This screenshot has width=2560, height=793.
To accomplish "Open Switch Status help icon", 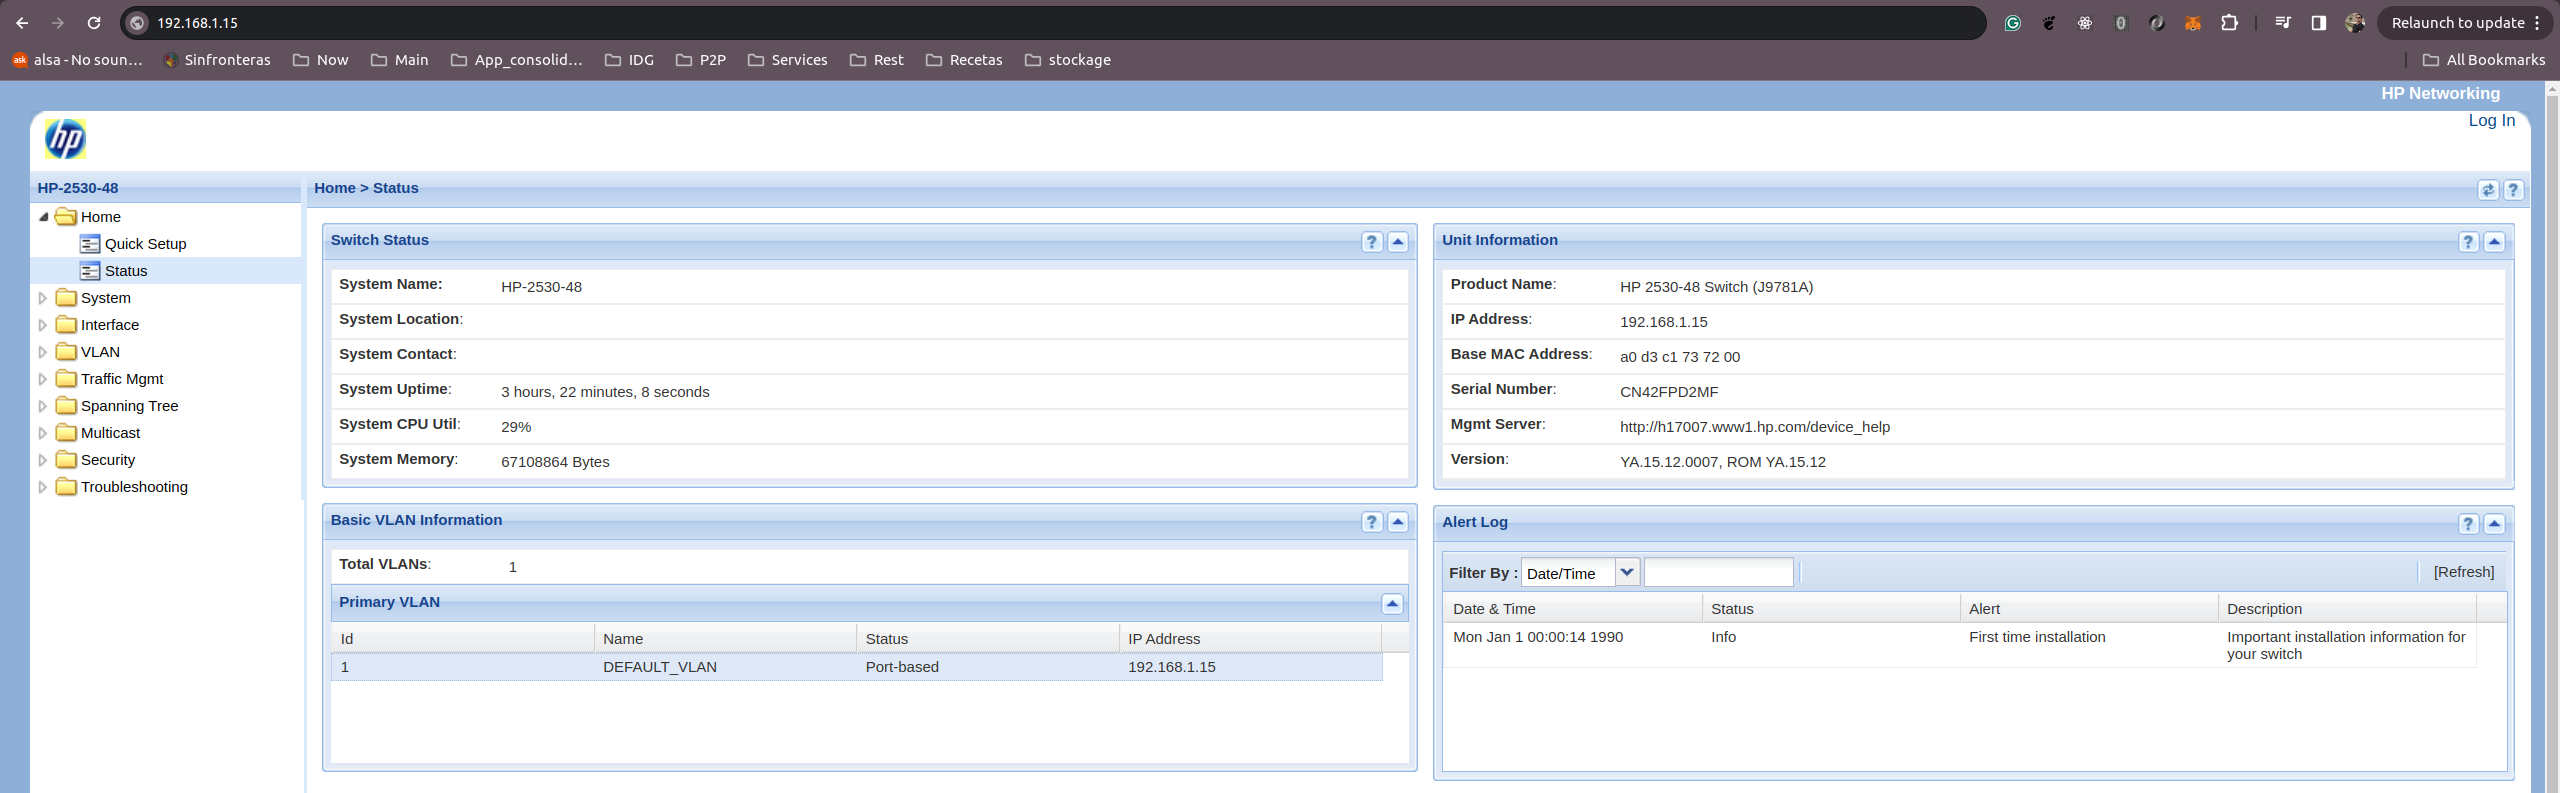I will click(x=1372, y=242).
